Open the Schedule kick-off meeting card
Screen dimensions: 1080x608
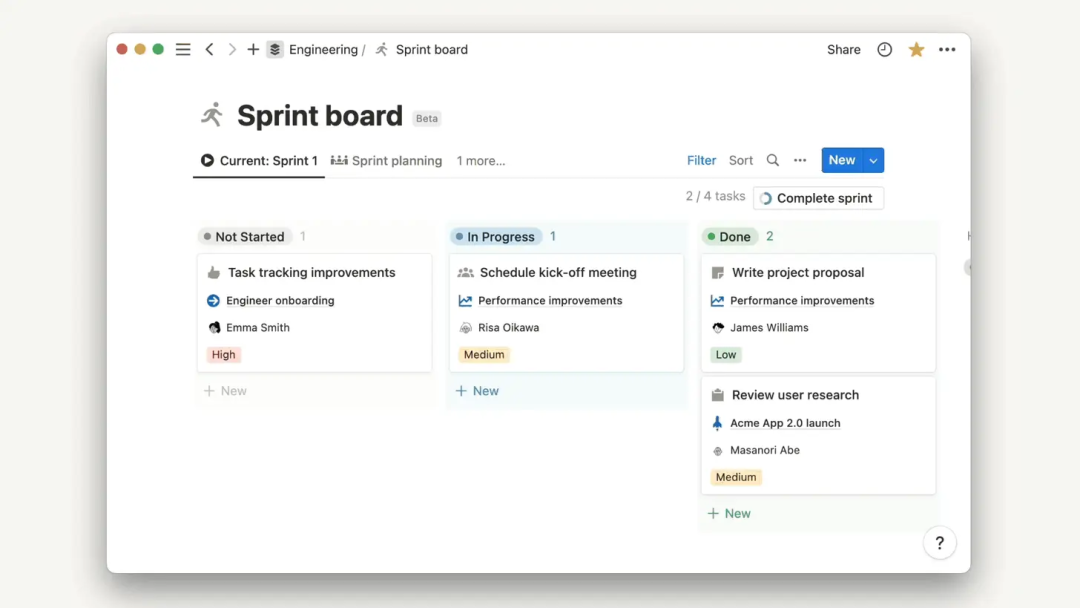coord(558,272)
